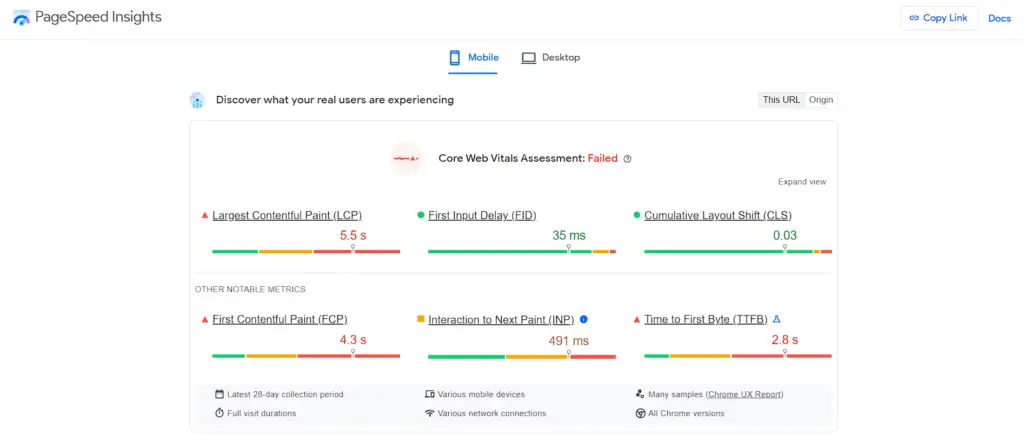Click the calendar icon for 28-day collection period
The height and width of the screenshot is (441, 1024).
(219, 394)
